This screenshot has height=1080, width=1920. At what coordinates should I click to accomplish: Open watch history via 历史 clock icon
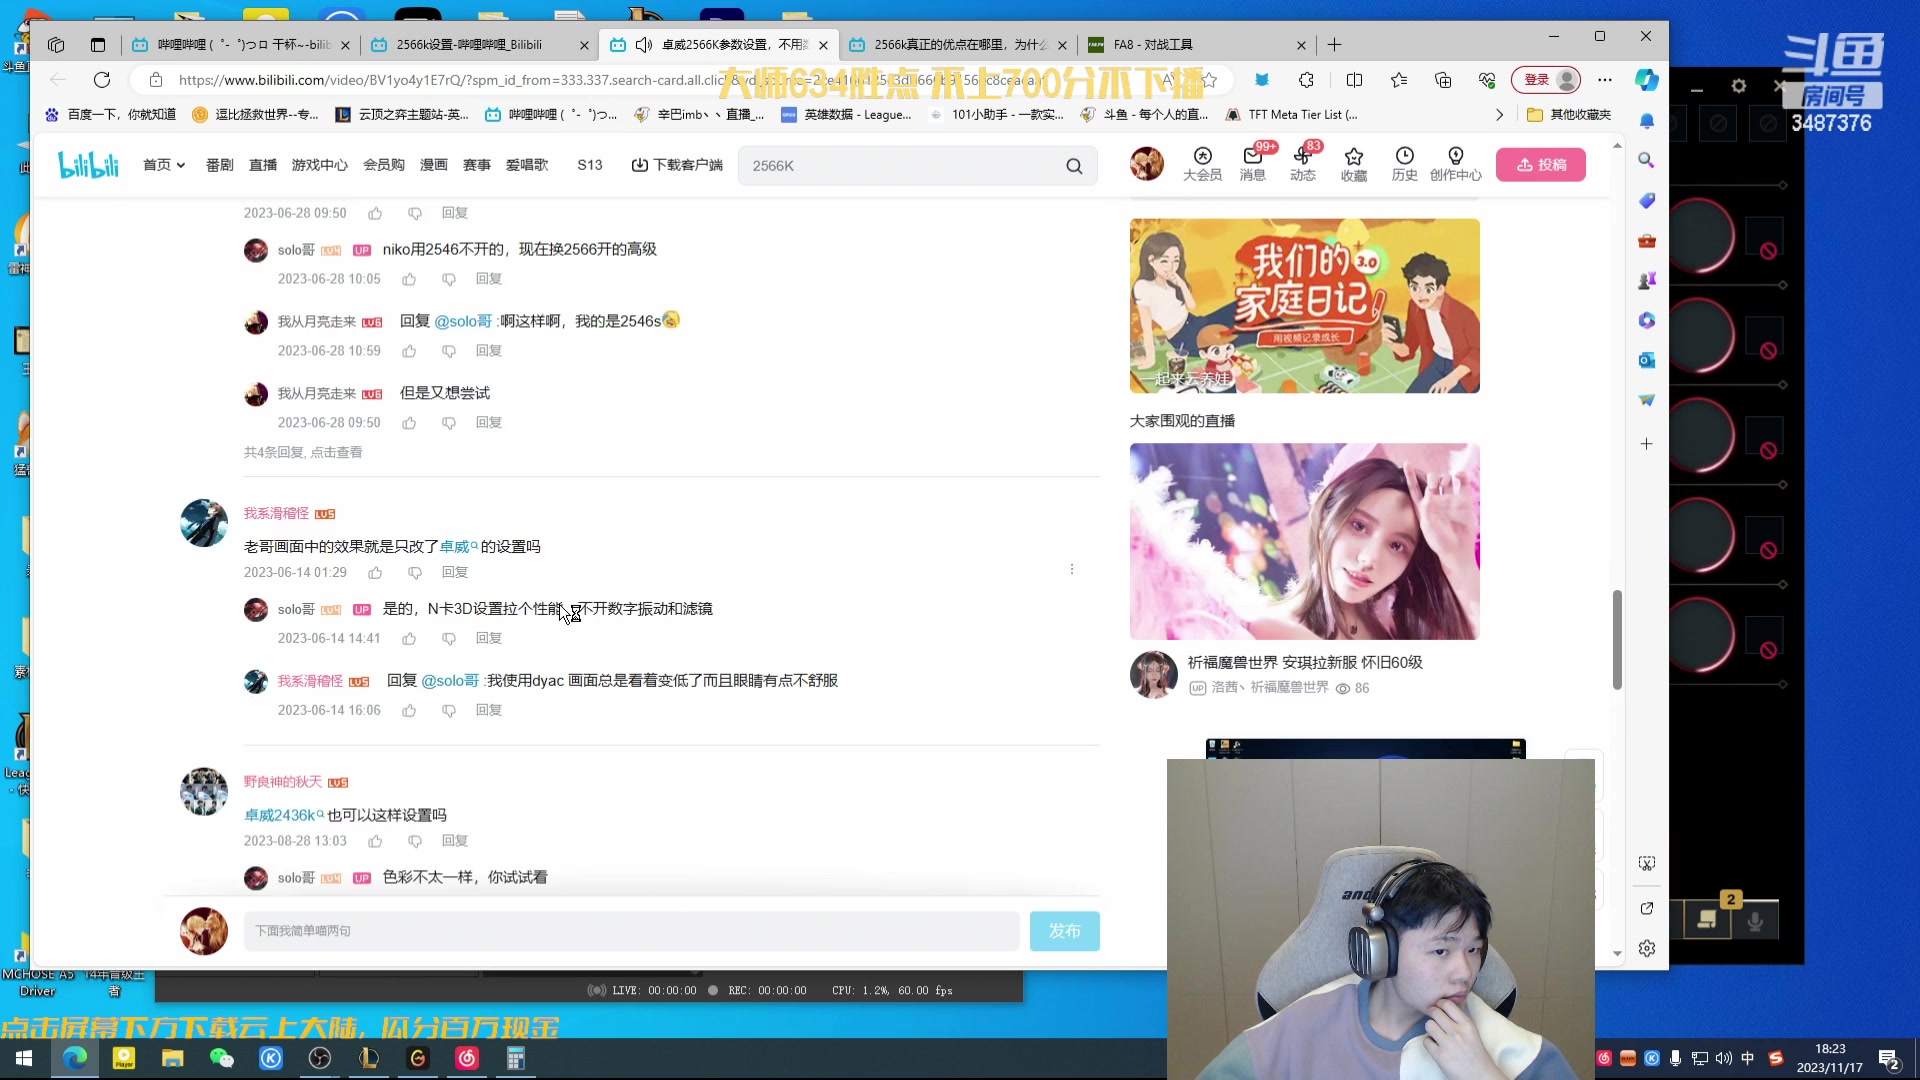pyautogui.click(x=1404, y=164)
